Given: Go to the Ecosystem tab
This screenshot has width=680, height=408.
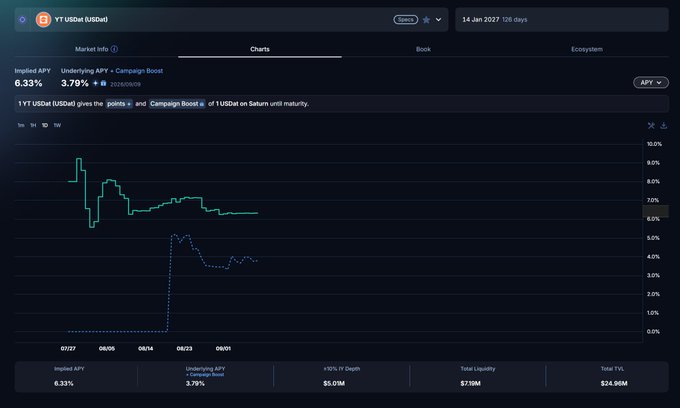Looking at the screenshot, I should coord(587,49).
